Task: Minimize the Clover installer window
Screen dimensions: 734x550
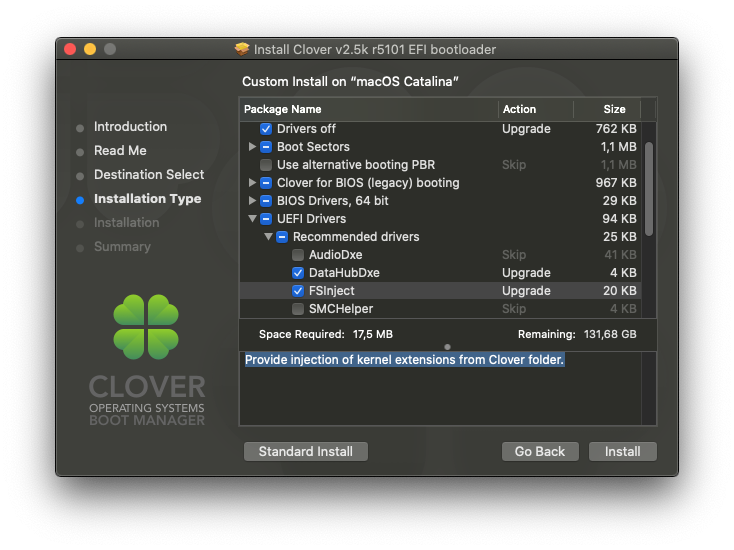Action: pyautogui.click(x=90, y=49)
